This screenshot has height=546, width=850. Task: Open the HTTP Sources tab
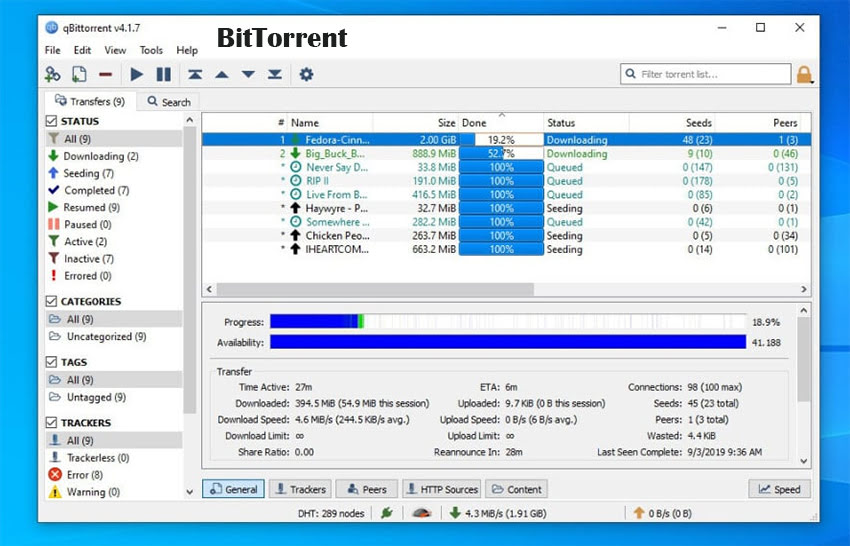pos(441,489)
